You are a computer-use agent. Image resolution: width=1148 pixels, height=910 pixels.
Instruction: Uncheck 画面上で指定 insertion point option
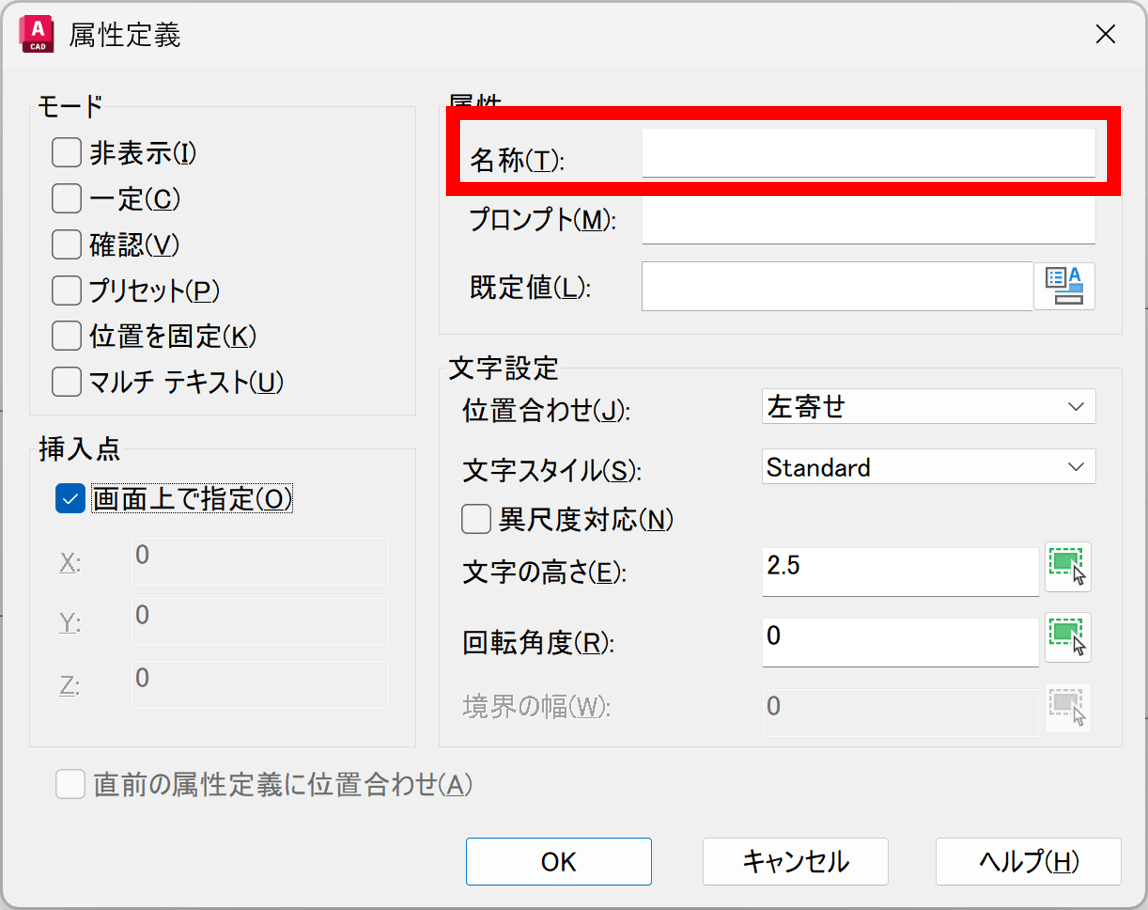click(x=71, y=499)
